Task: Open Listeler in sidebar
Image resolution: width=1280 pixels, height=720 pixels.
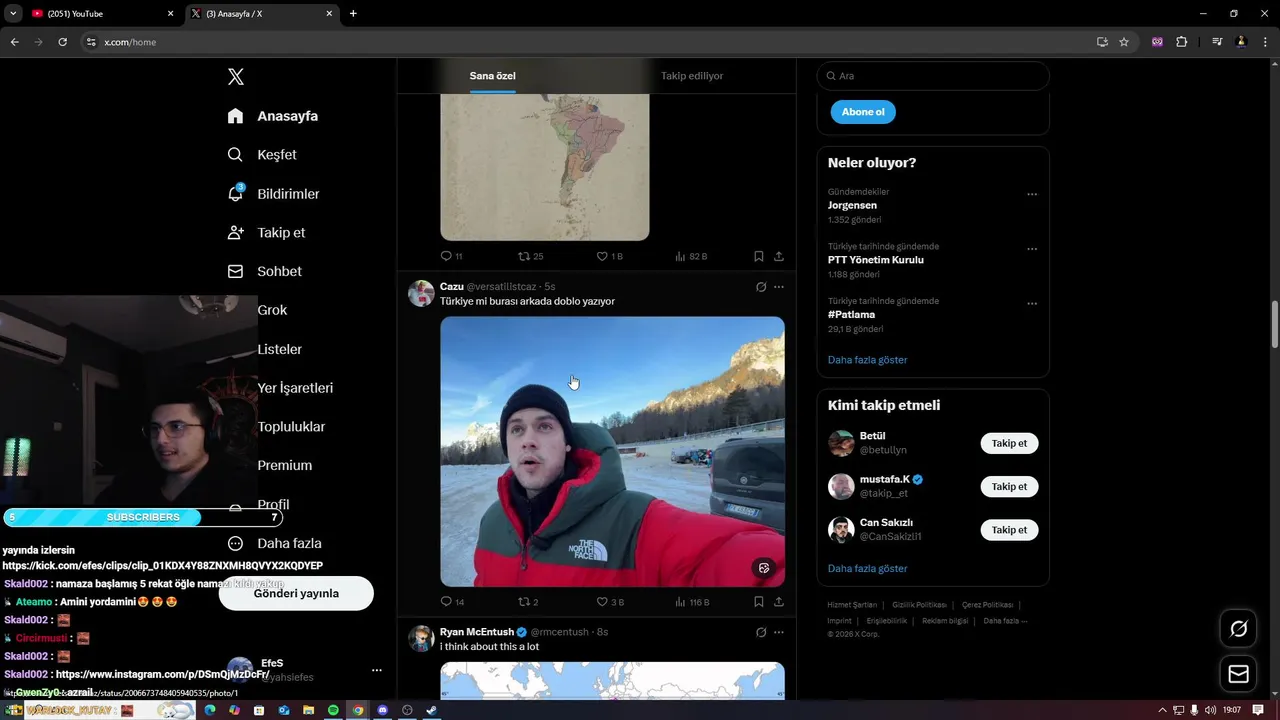Action: click(279, 349)
